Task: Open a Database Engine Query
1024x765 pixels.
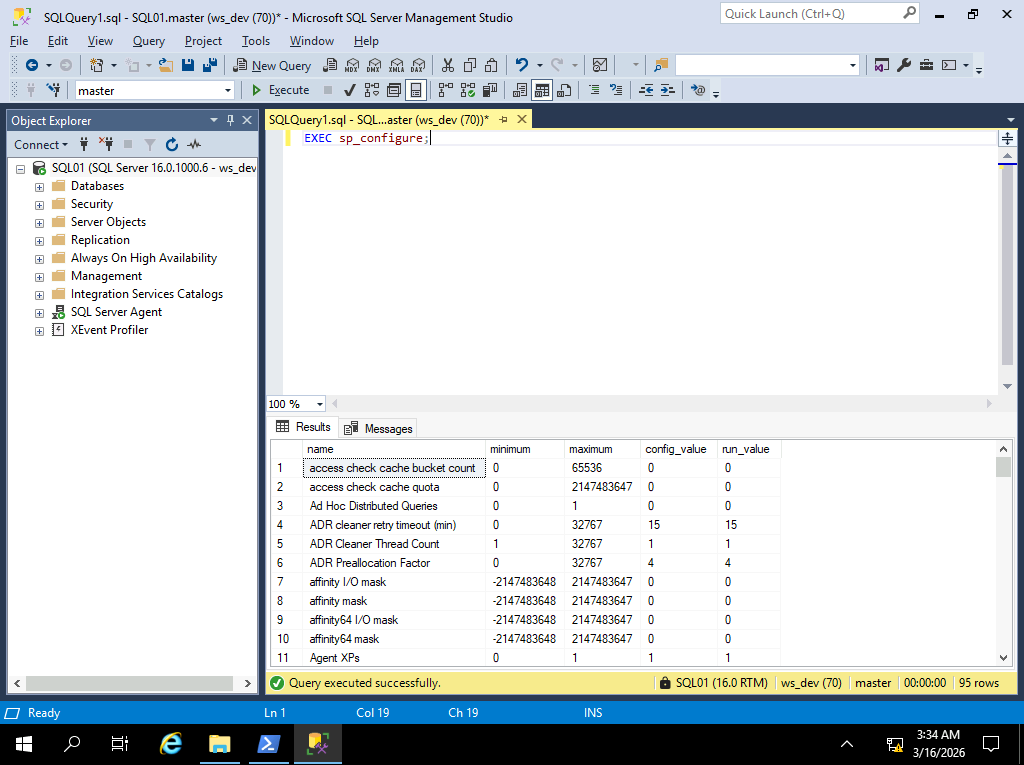Action: coord(330,65)
